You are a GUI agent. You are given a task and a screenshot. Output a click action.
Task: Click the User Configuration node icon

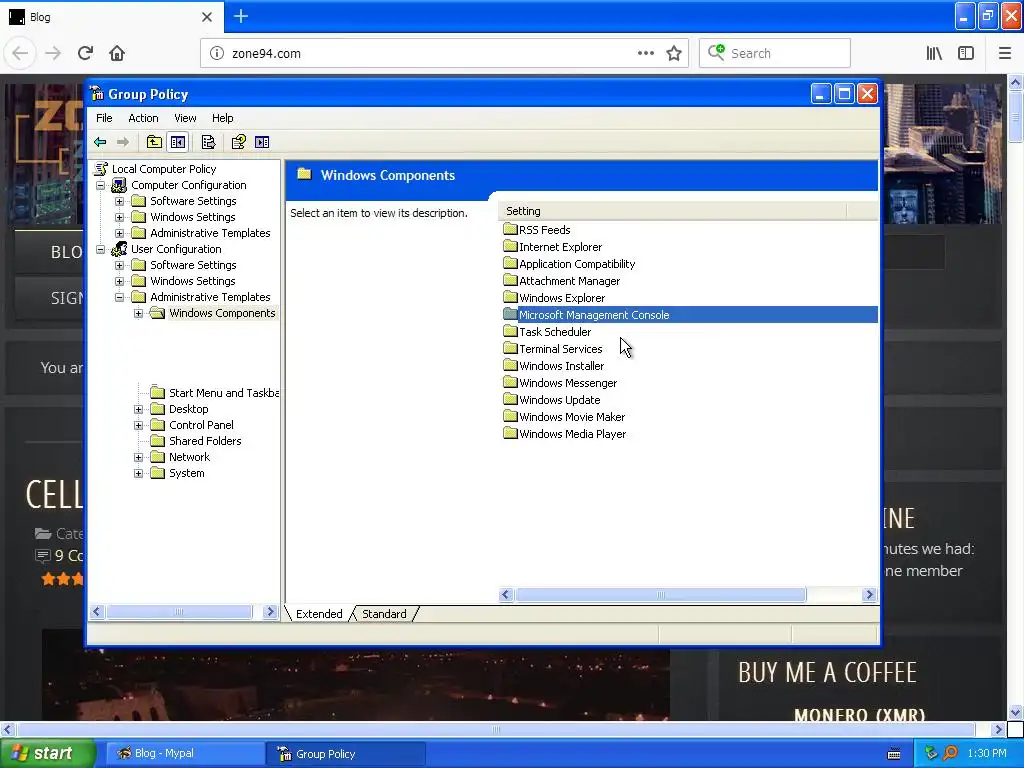(x=119, y=249)
